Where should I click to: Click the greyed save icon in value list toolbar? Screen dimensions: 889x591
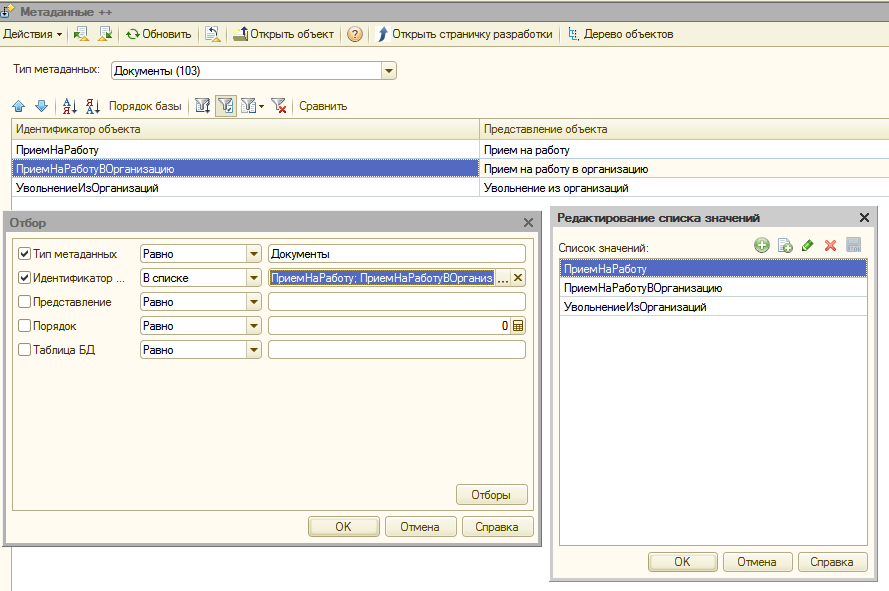pyautogui.click(x=854, y=245)
